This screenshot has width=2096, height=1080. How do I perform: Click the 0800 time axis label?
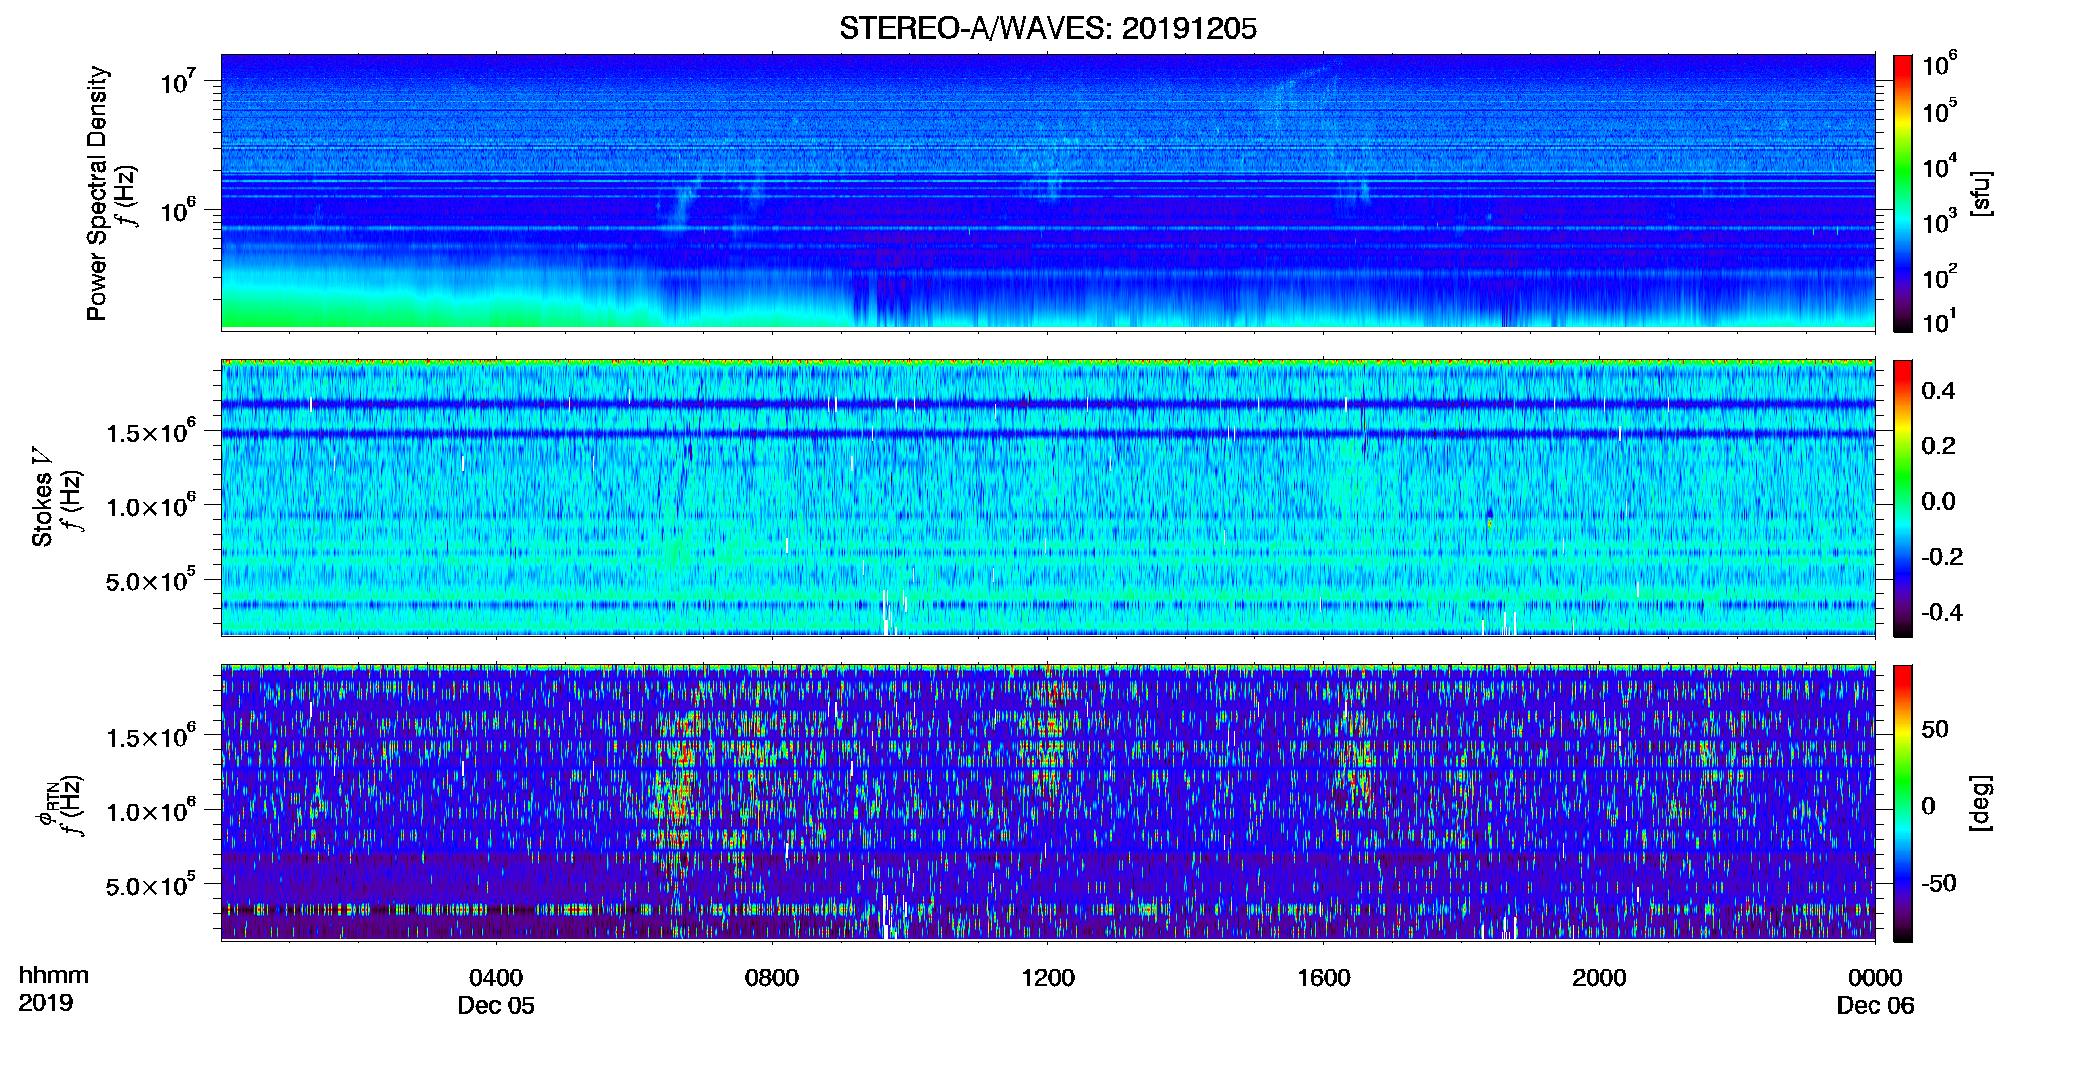772,978
